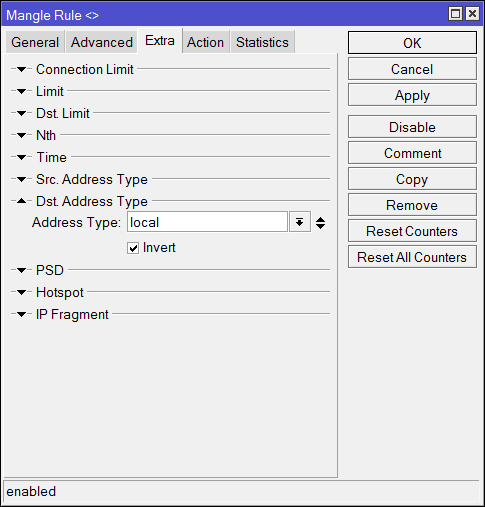
Task: Maximize the Mangle Rule window
Action: point(455,14)
